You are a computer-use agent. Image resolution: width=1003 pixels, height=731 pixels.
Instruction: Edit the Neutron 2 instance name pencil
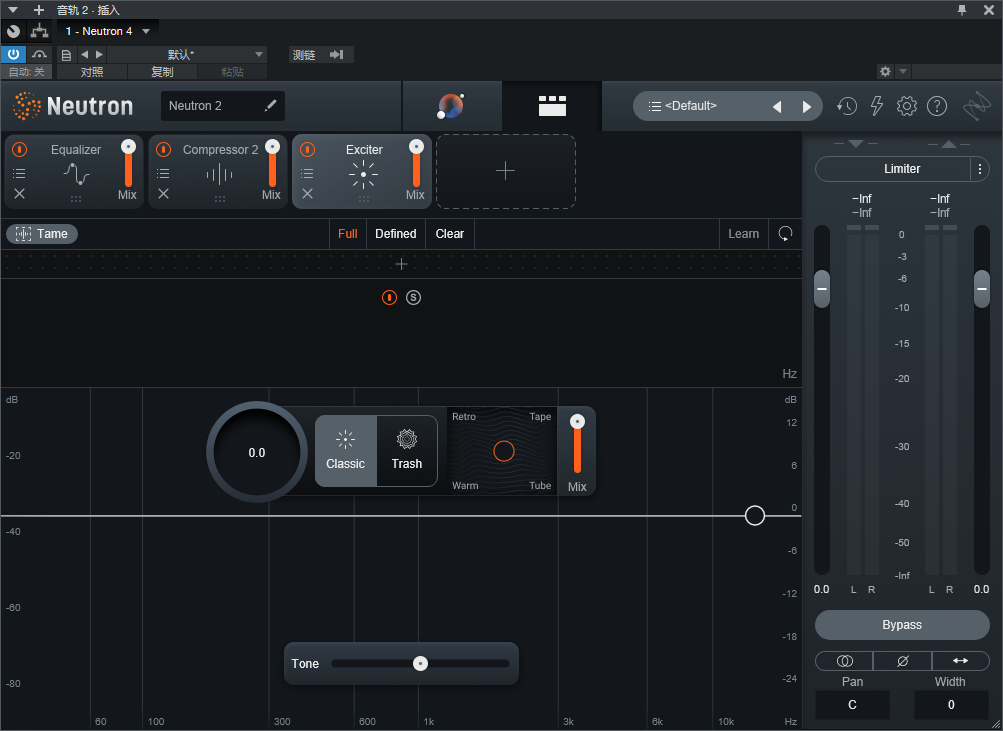(x=271, y=106)
